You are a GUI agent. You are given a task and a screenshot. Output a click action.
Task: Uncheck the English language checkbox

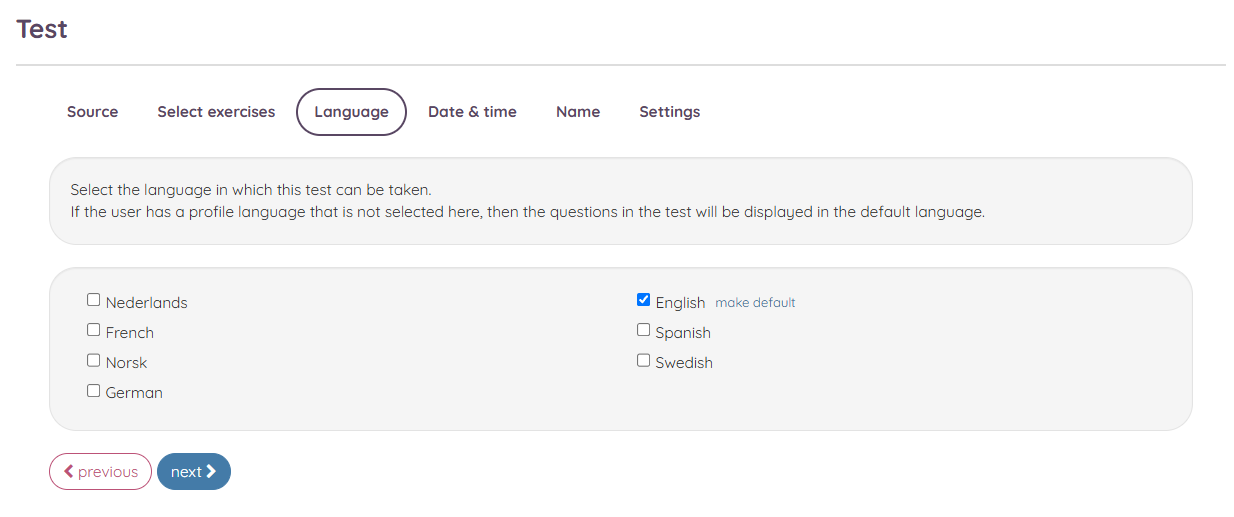pyautogui.click(x=643, y=300)
